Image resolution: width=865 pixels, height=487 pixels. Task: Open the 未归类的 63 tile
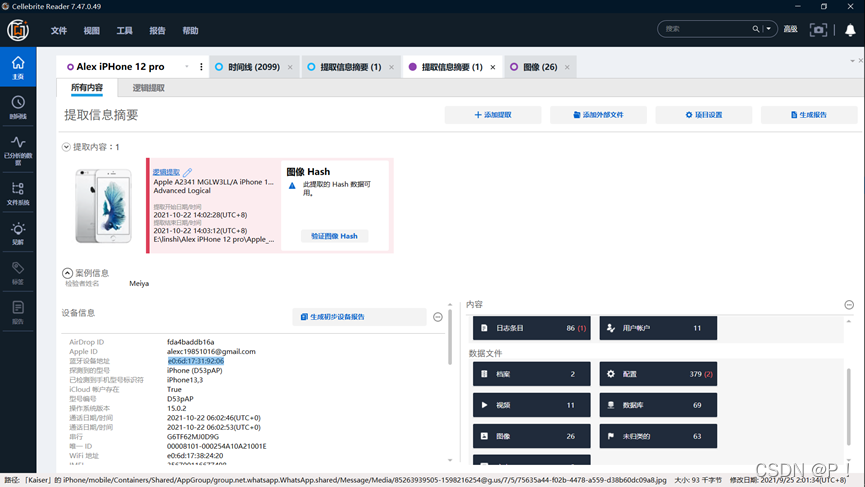pyautogui.click(x=658, y=436)
